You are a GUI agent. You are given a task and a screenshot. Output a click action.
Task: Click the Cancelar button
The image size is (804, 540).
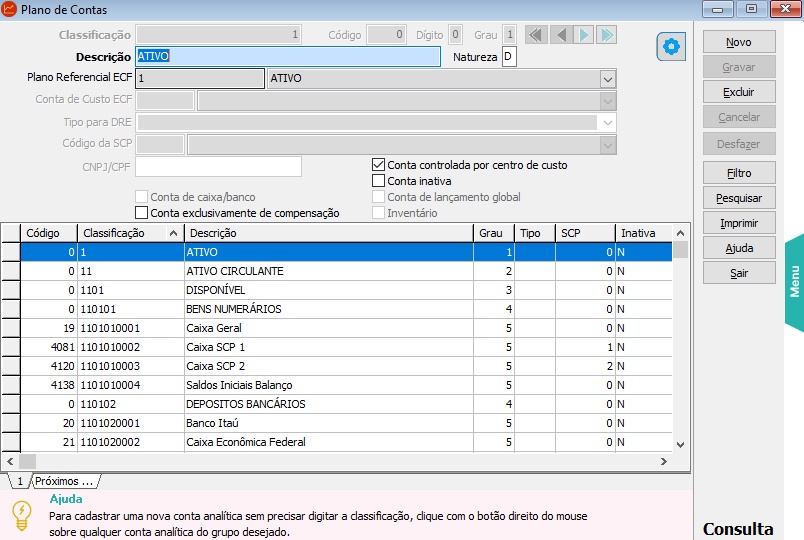click(739, 117)
